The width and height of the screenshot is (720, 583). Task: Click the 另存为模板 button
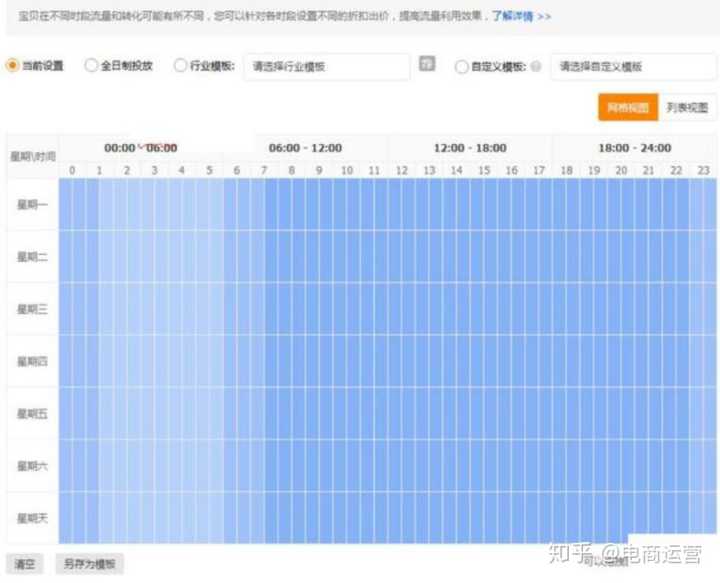(x=89, y=564)
